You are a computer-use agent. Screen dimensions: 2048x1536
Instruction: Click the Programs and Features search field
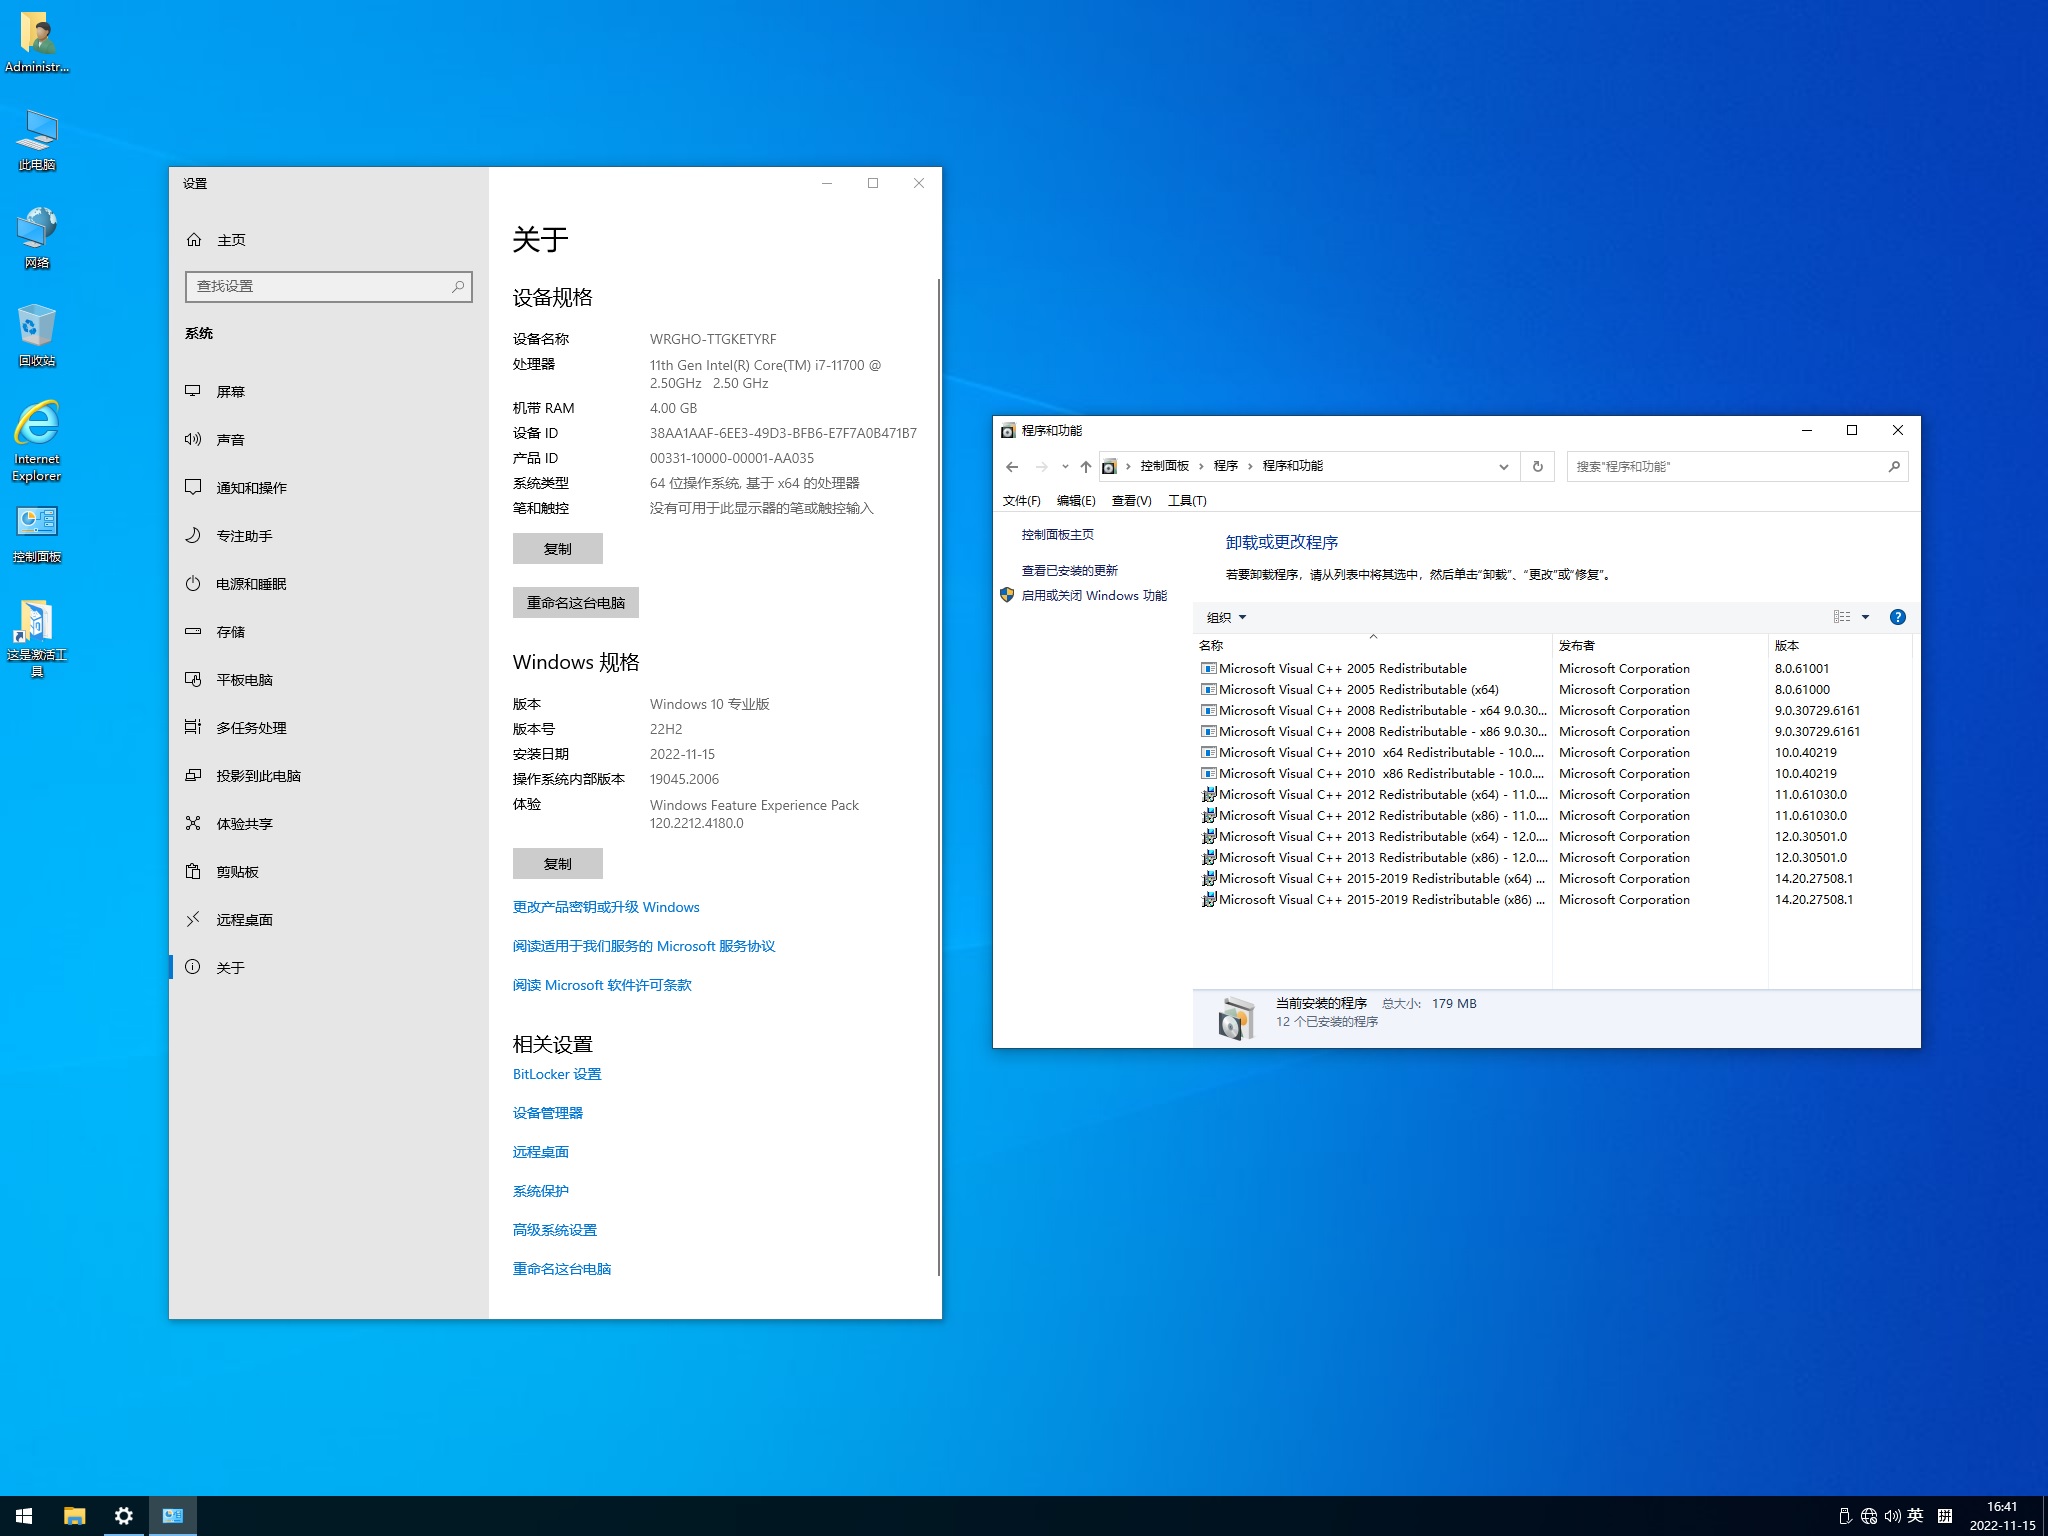1737,466
